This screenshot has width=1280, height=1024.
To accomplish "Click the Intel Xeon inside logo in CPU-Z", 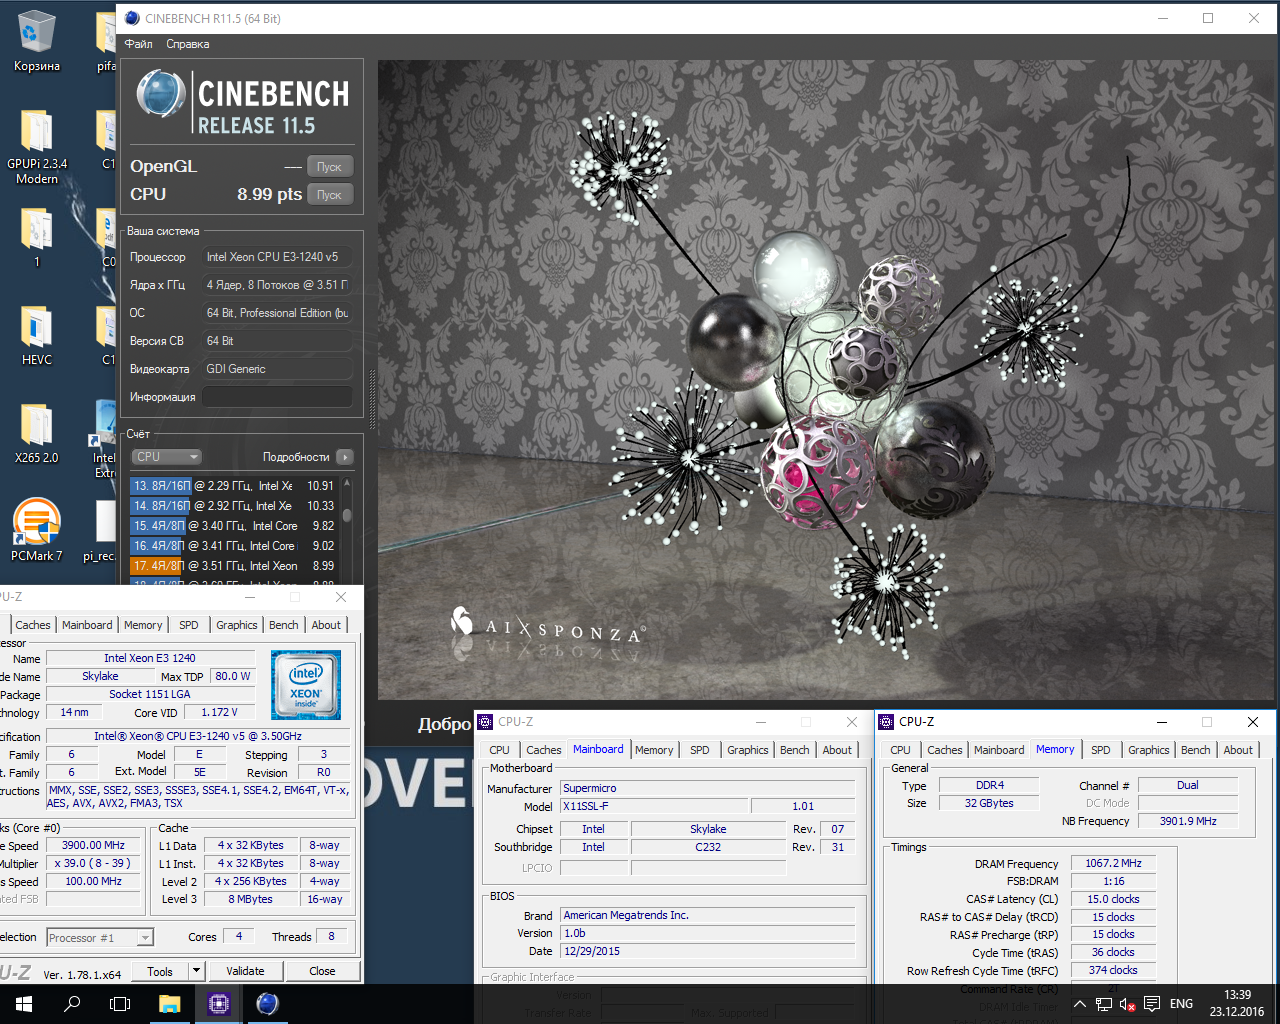I will click(x=306, y=685).
